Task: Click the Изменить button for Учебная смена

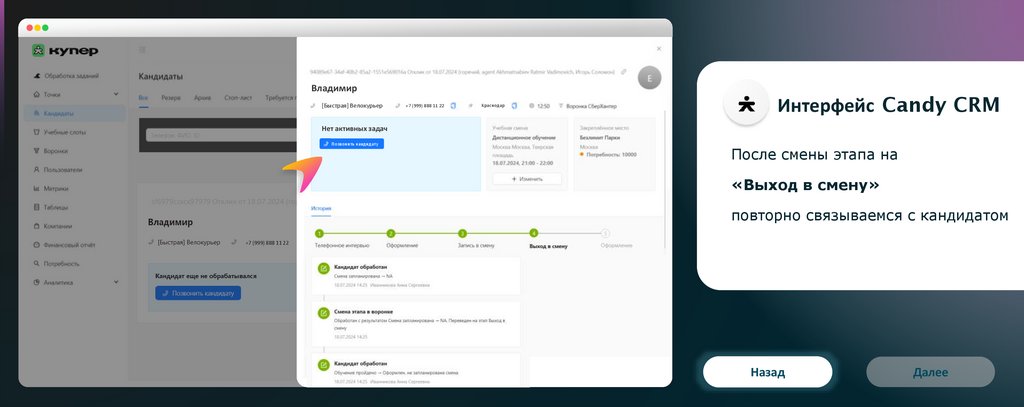Action: click(526, 179)
